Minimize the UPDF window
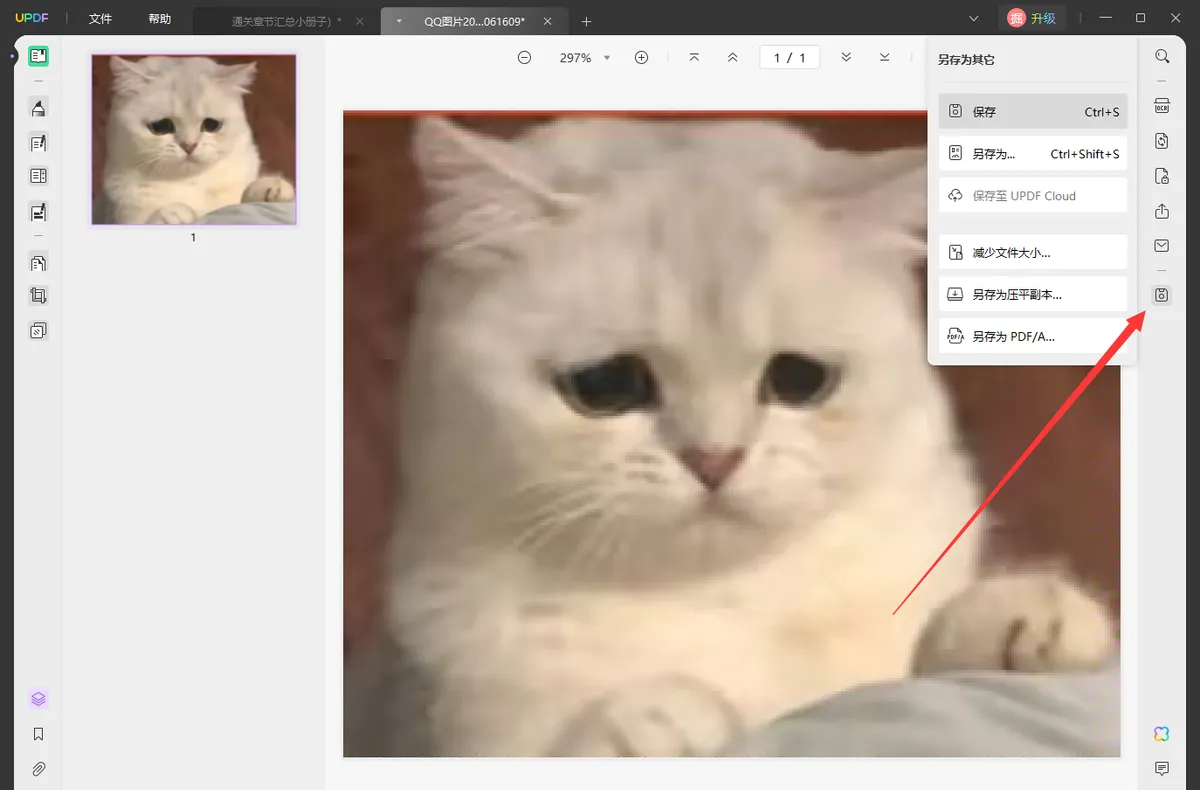The height and width of the screenshot is (790, 1200). pos(1104,18)
